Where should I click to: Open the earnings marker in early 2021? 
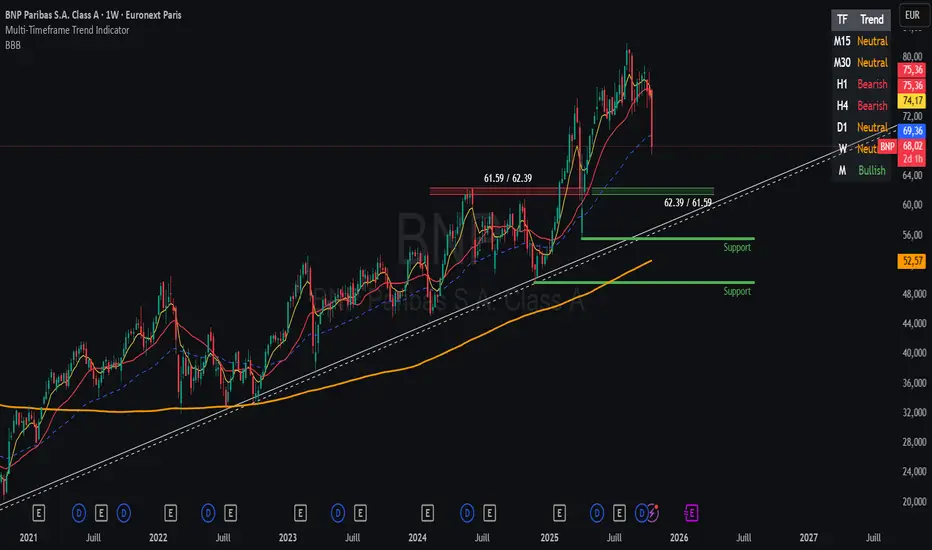point(39,513)
